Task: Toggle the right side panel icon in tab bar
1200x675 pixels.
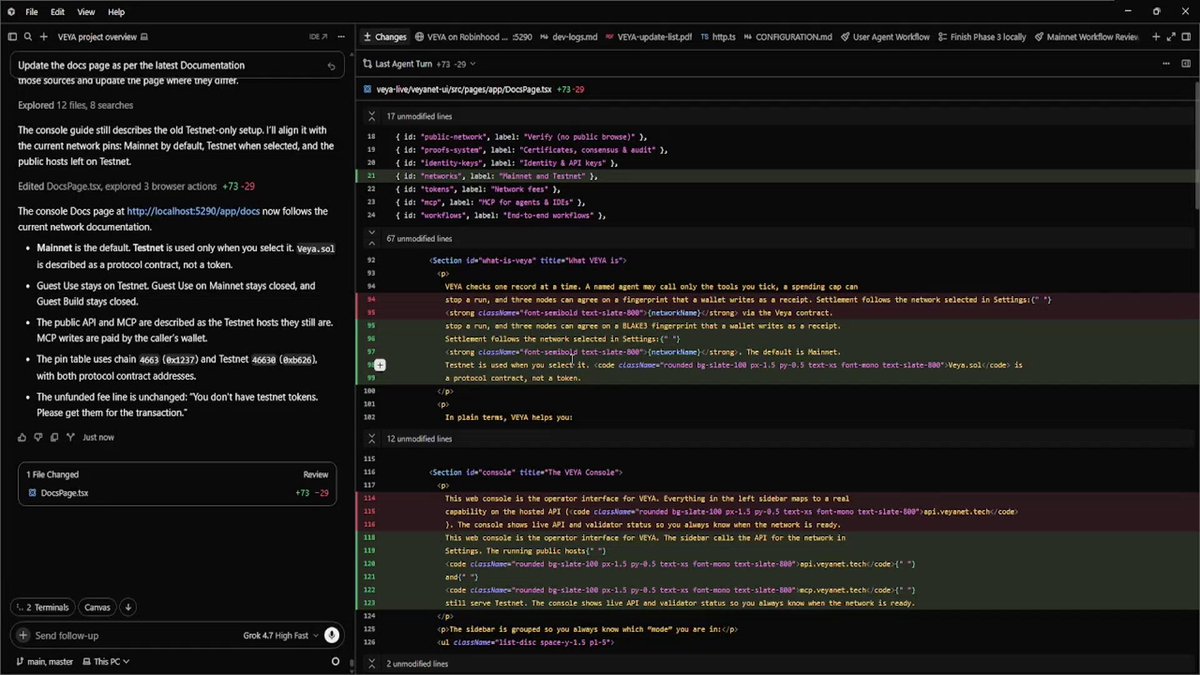Action: [x=1187, y=37]
